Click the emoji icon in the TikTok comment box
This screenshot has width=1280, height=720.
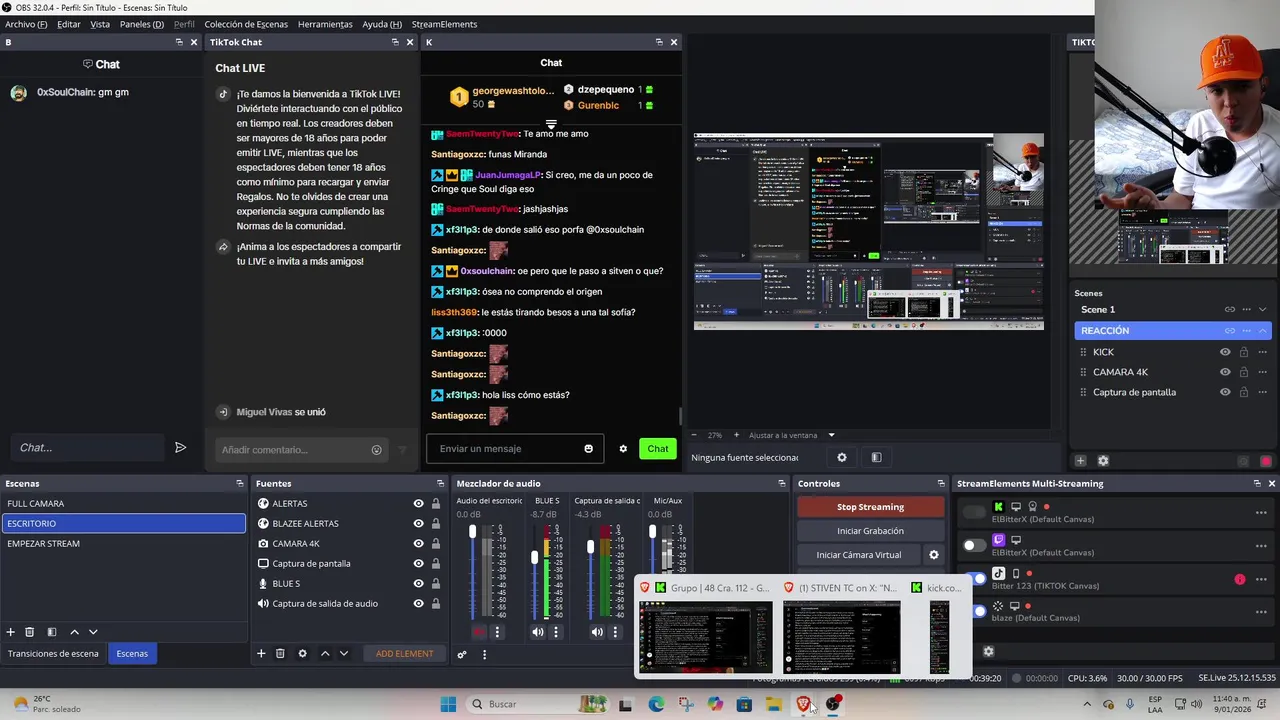point(377,450)
